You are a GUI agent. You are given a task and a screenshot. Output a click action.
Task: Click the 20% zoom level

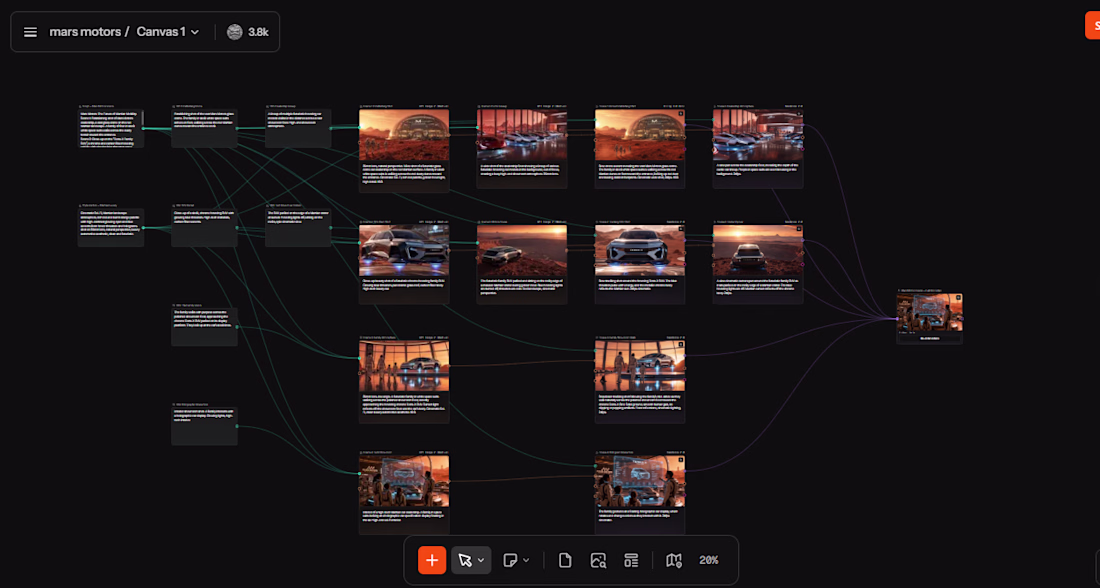709,560
